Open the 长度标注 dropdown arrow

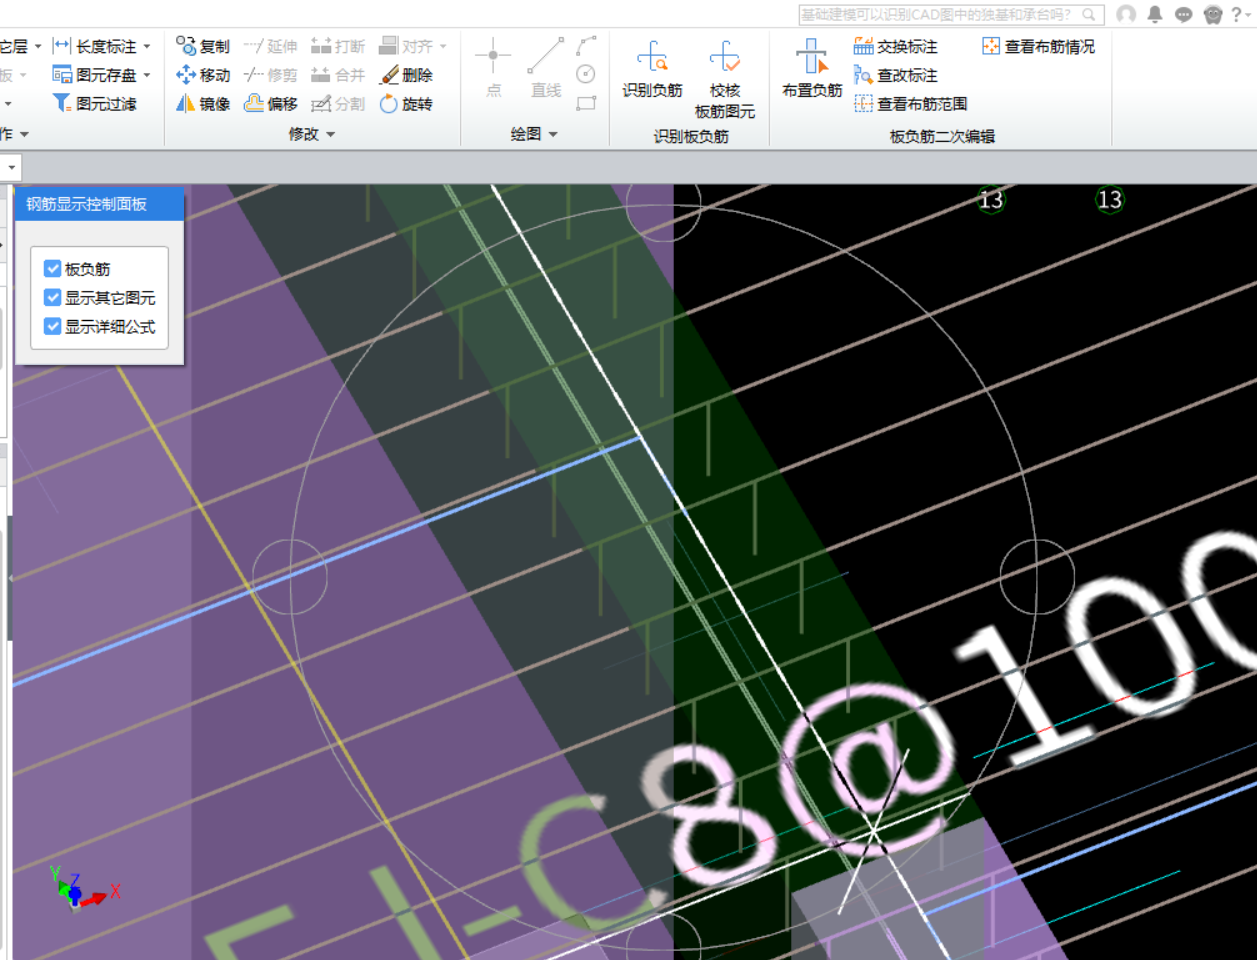pos(147,47)
